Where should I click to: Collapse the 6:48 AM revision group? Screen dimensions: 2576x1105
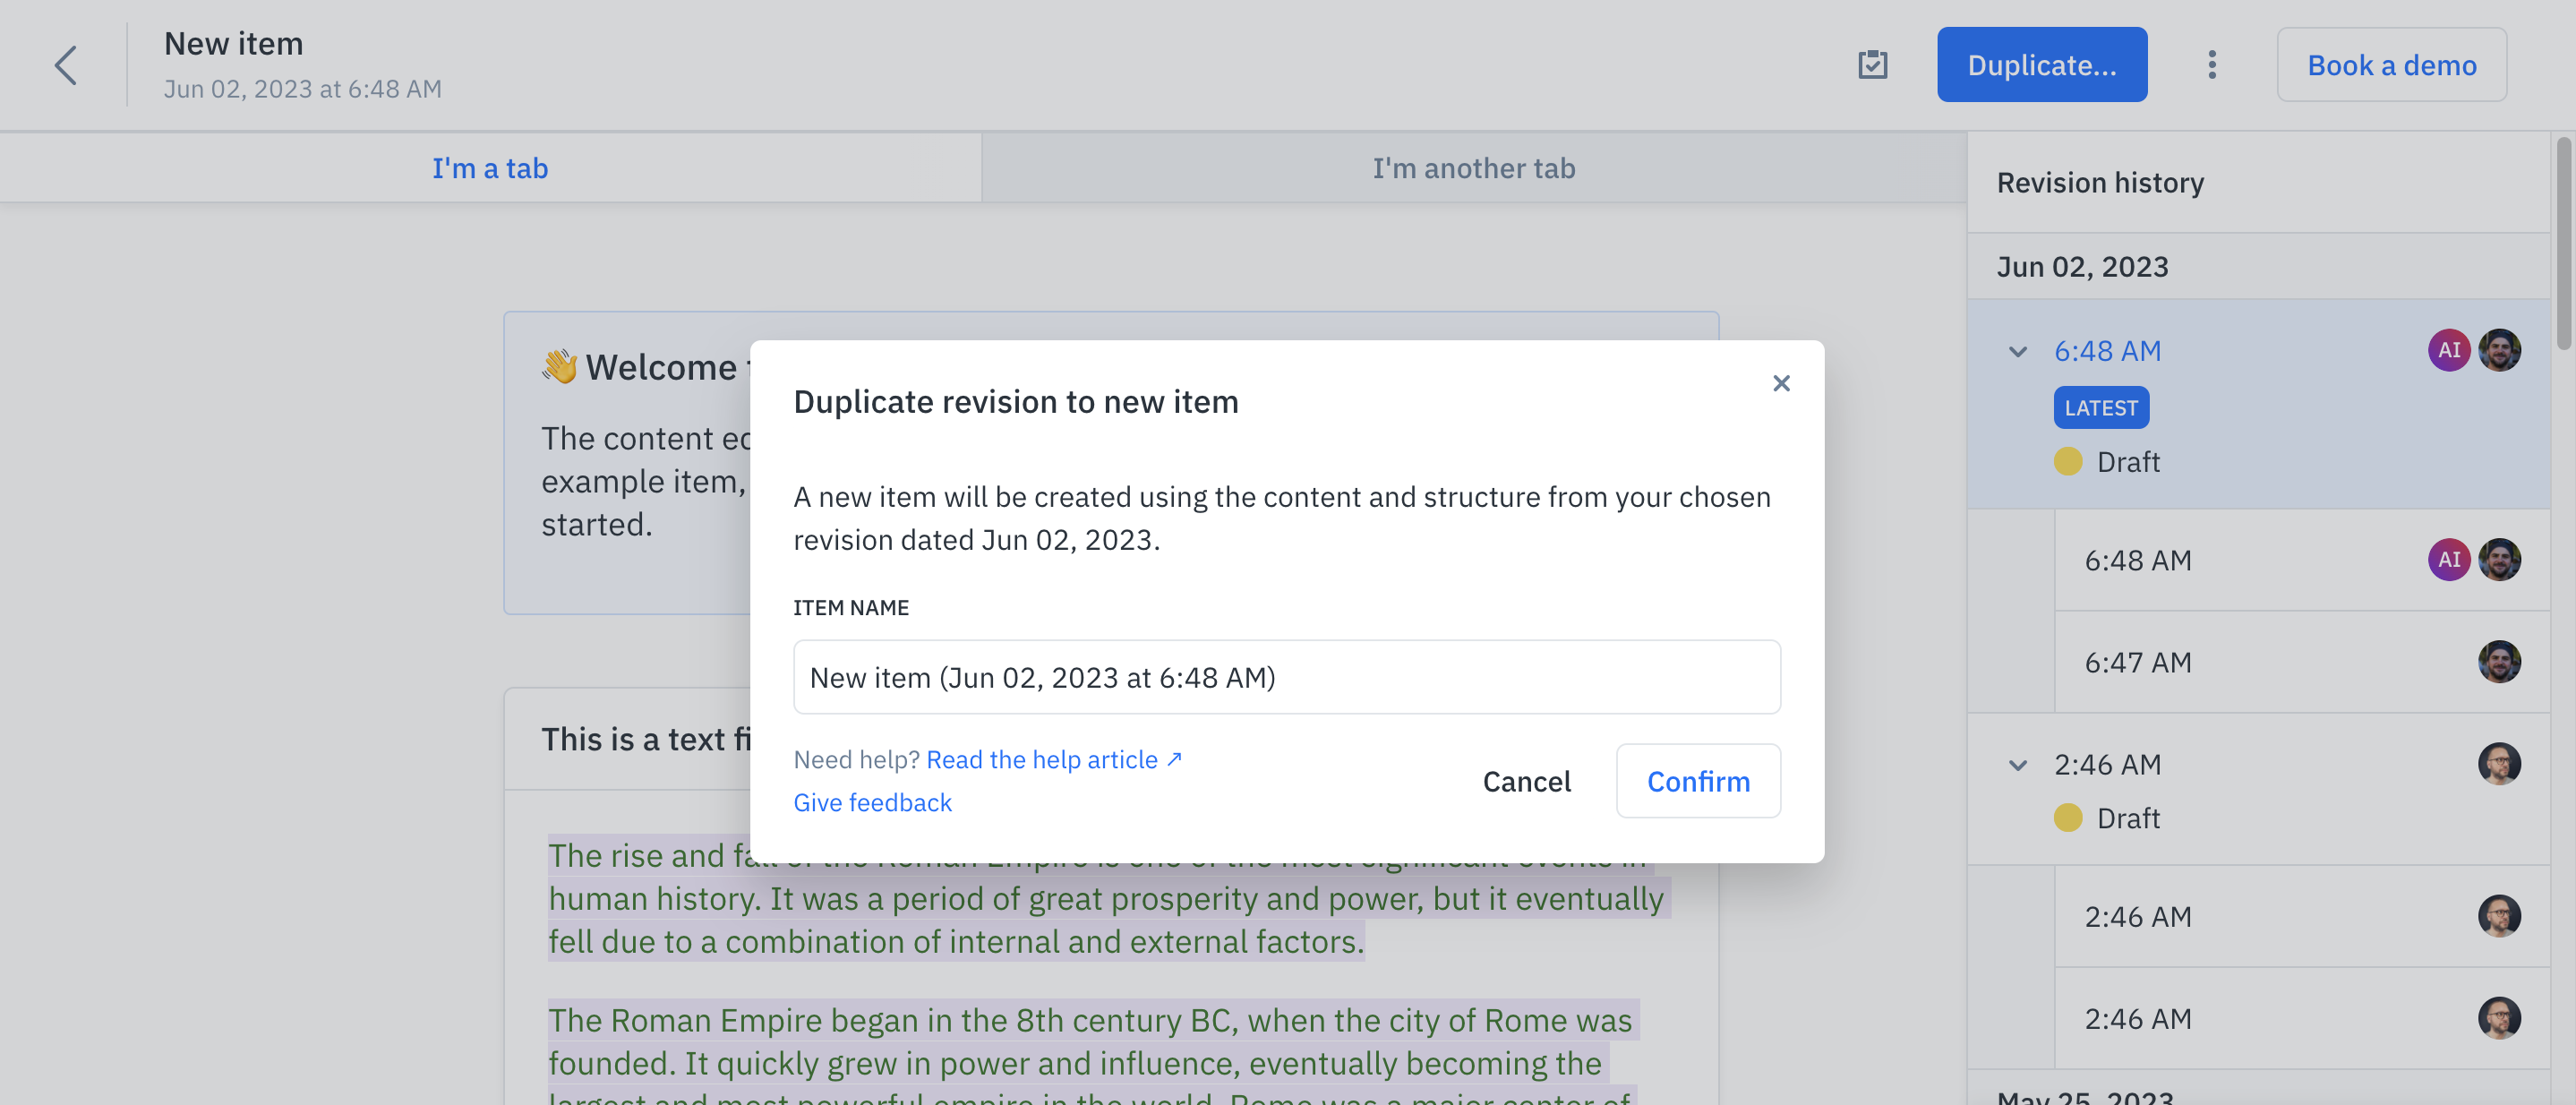(2018, 351)
